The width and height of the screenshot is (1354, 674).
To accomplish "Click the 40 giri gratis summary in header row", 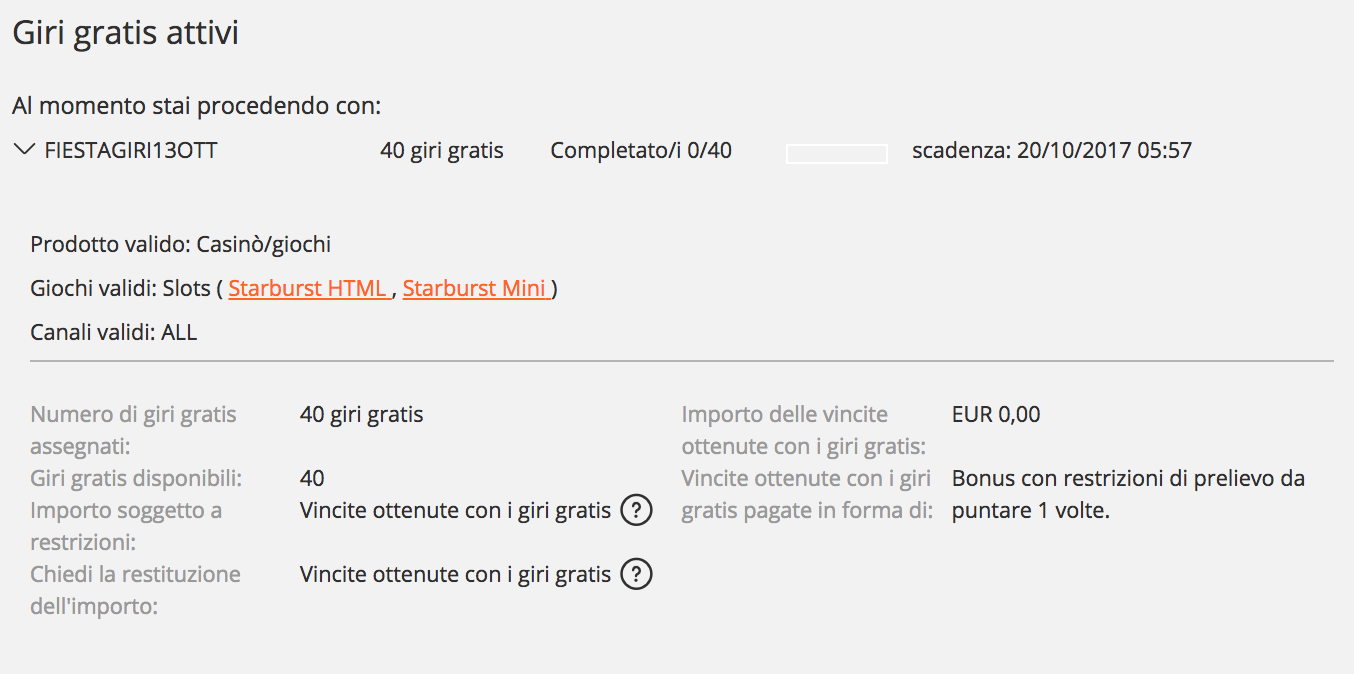I will click(x=442, y=151).
